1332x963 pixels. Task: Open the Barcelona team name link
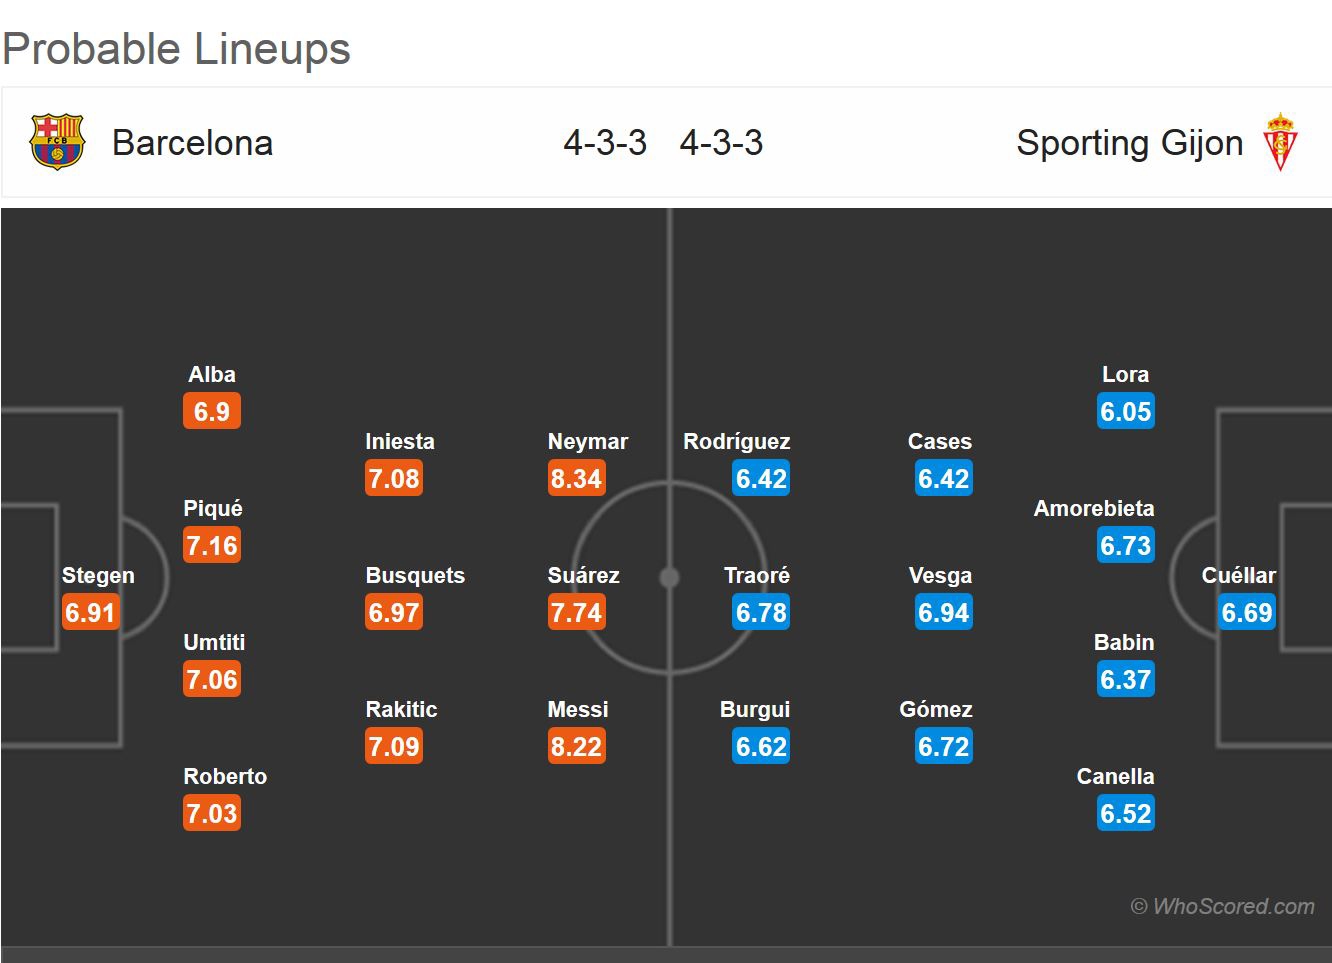(x=192, y=143)
